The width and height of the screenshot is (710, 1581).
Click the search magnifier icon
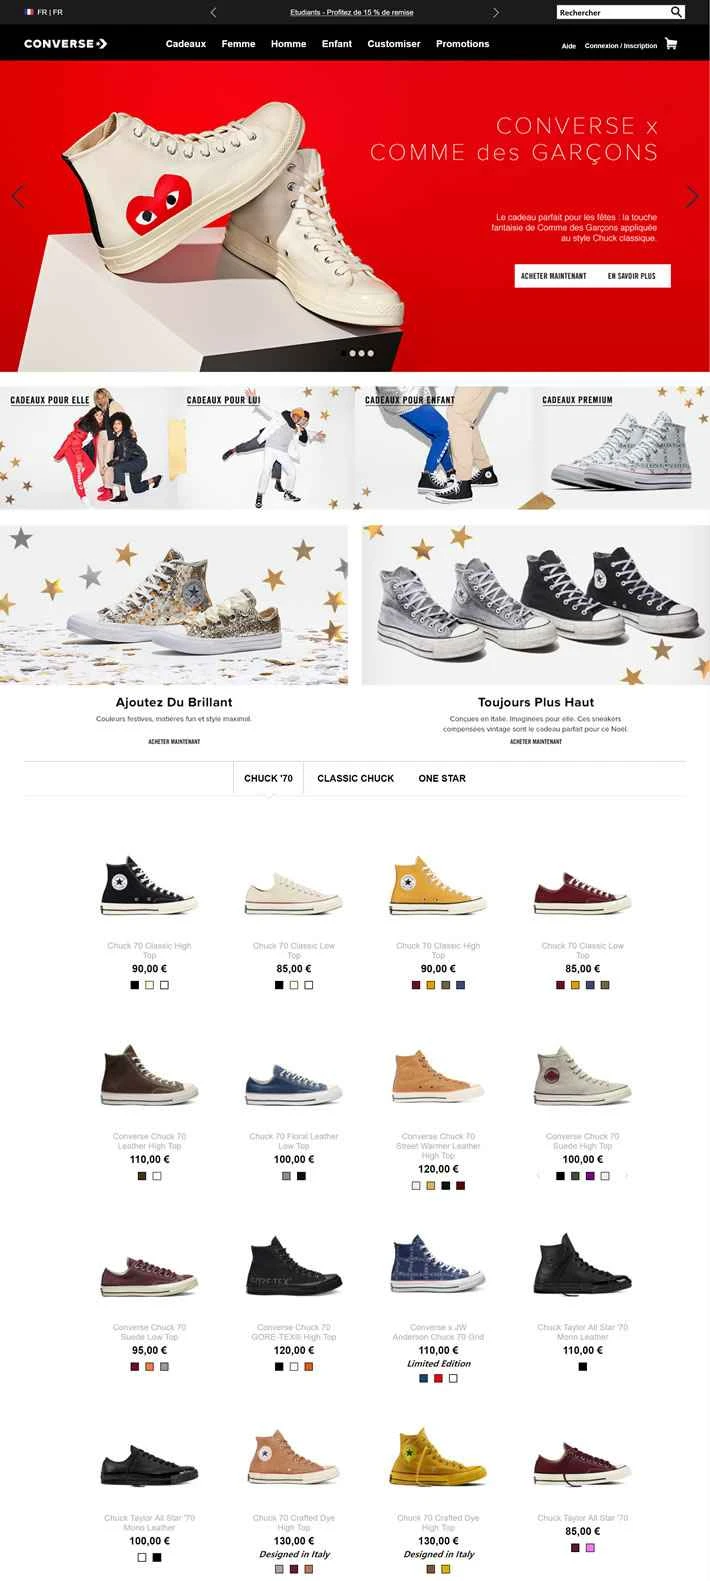coord(676,12)
